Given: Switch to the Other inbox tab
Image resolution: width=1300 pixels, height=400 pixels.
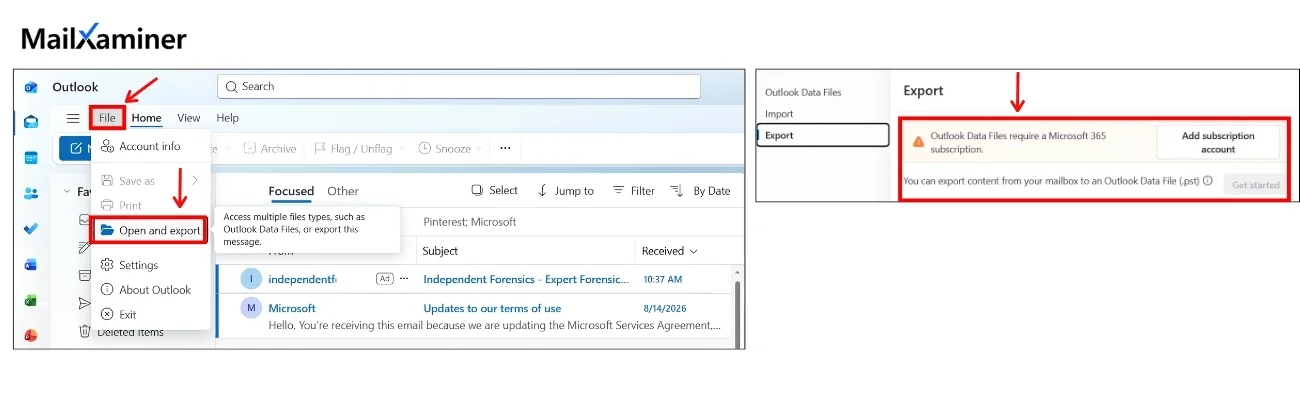Looking at the screenshot, I should tap(343, 191).
